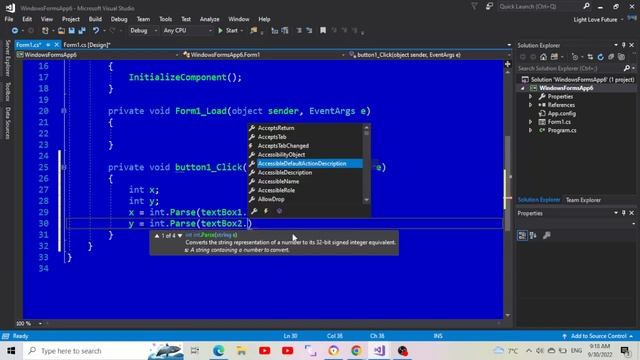
Task: Toggle auto-hide pin on Properties panel
Action: pos(623,213)
